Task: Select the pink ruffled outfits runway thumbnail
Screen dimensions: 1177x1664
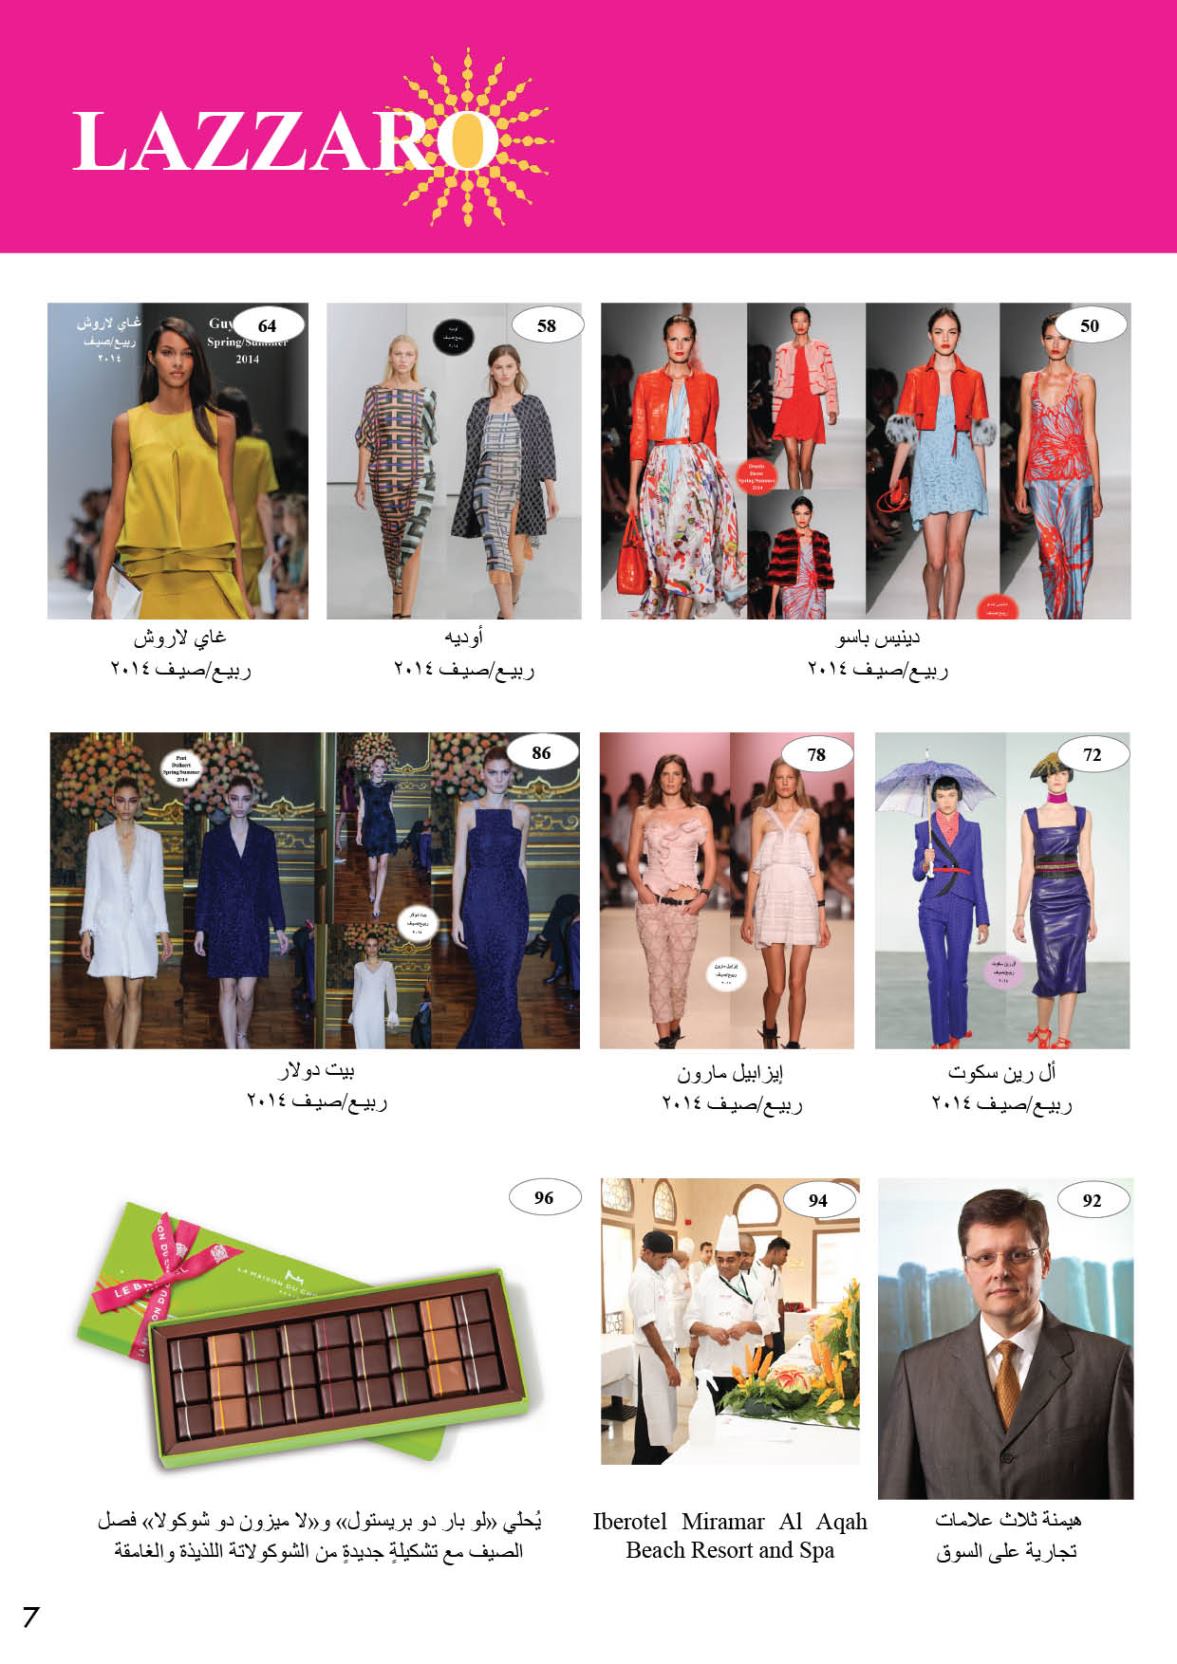Action: coord(727,890)
